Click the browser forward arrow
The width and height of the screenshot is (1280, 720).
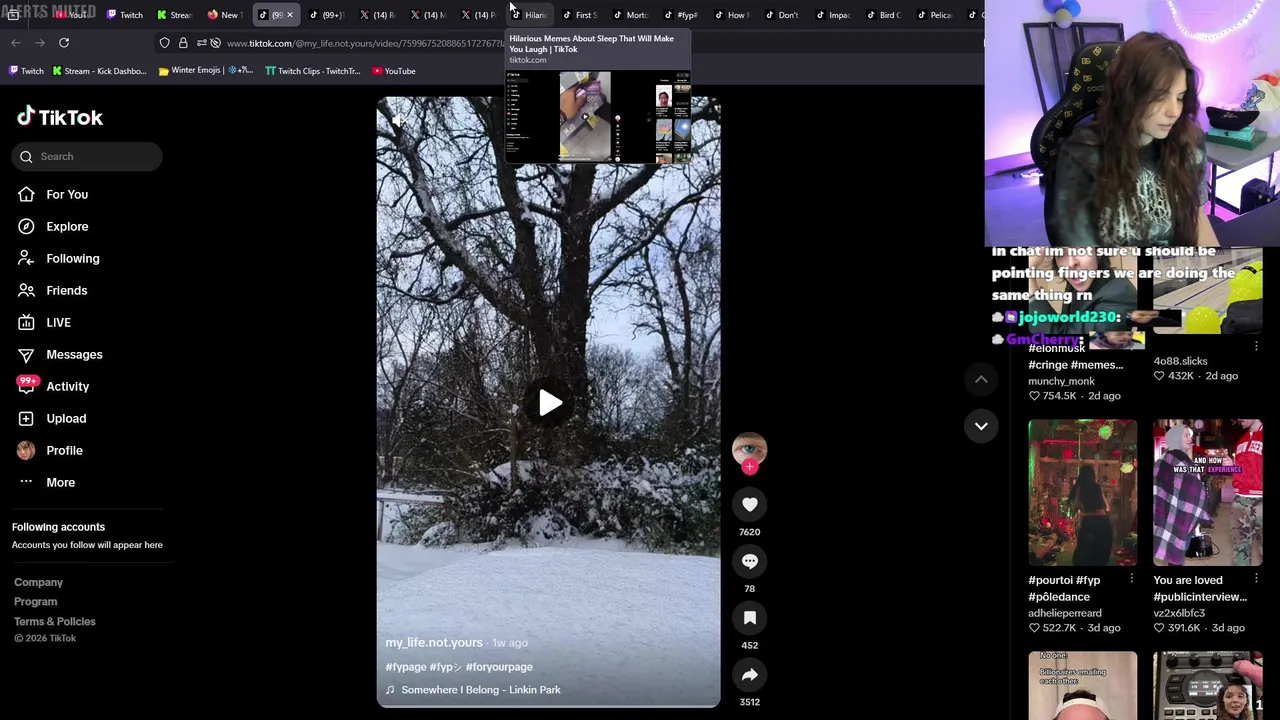[x=39, y=43]
